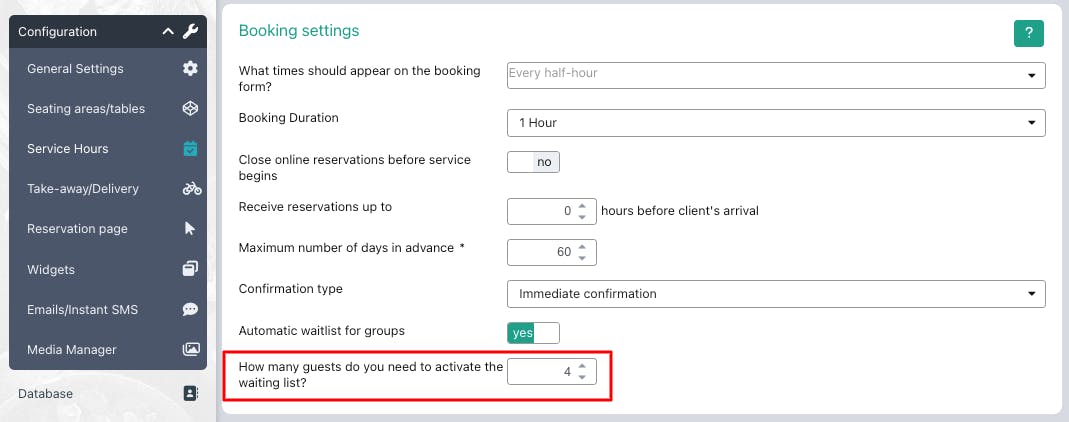Open the Booking Duration dropdown
The height and width of the screenshot is (422, 1069).
[x=776, y=123]
